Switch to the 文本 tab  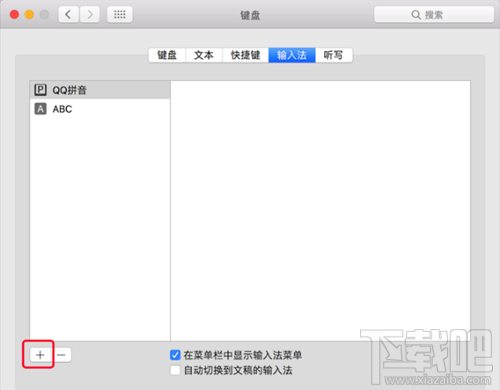pos(204,55)
